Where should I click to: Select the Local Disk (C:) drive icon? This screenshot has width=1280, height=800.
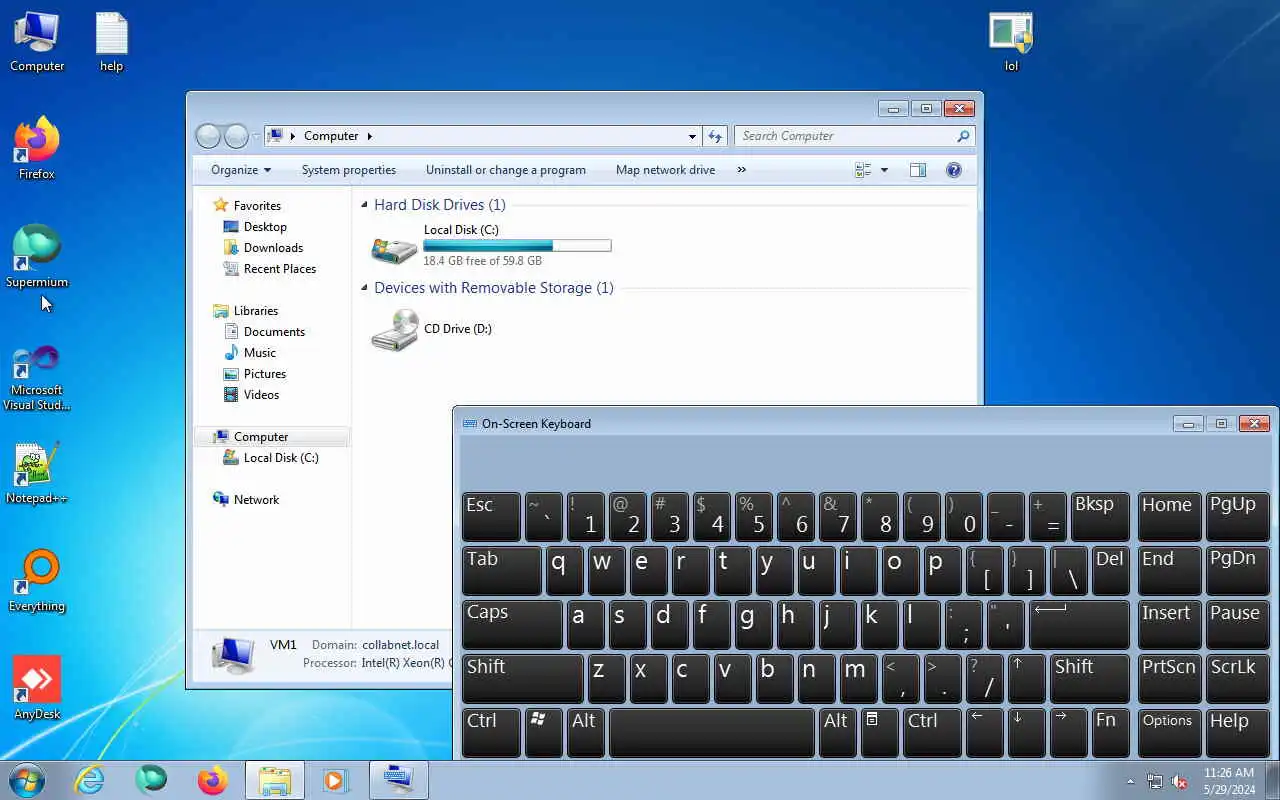tap(394, 247)
